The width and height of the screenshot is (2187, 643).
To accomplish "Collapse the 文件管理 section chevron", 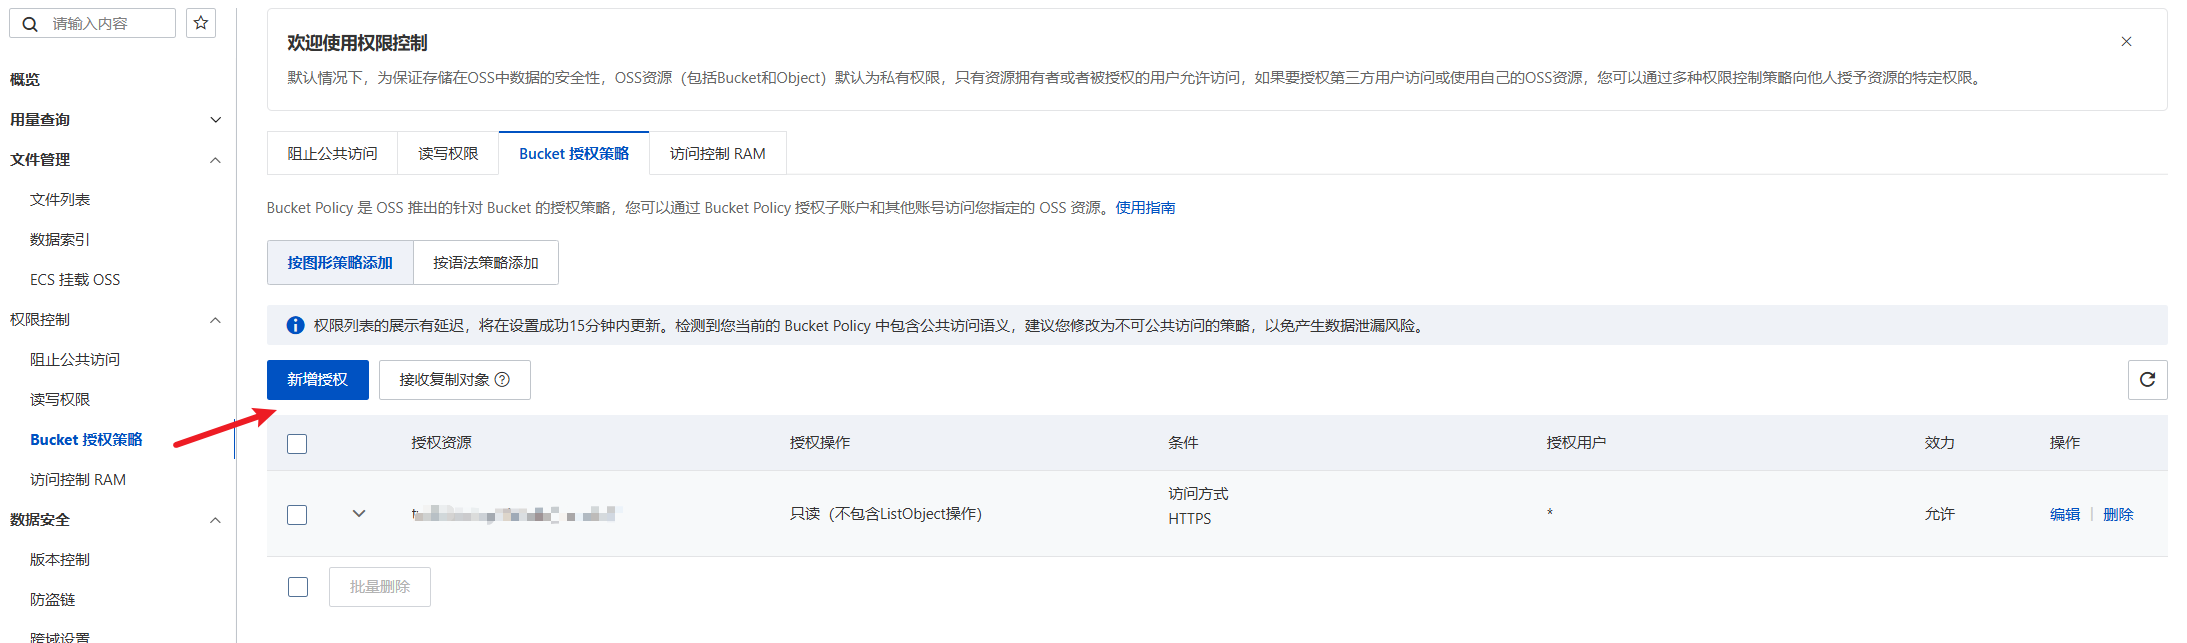I will point(215,160).
